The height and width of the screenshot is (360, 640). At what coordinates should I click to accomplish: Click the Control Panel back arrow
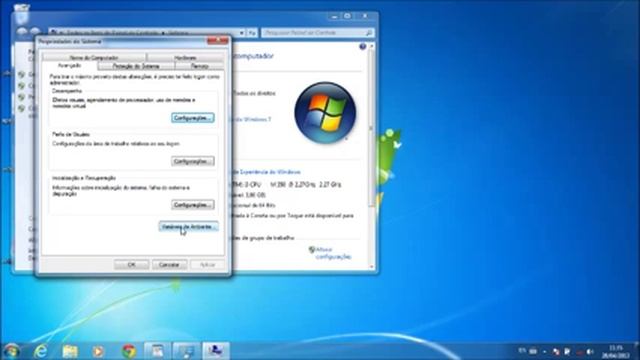[22, 32]
